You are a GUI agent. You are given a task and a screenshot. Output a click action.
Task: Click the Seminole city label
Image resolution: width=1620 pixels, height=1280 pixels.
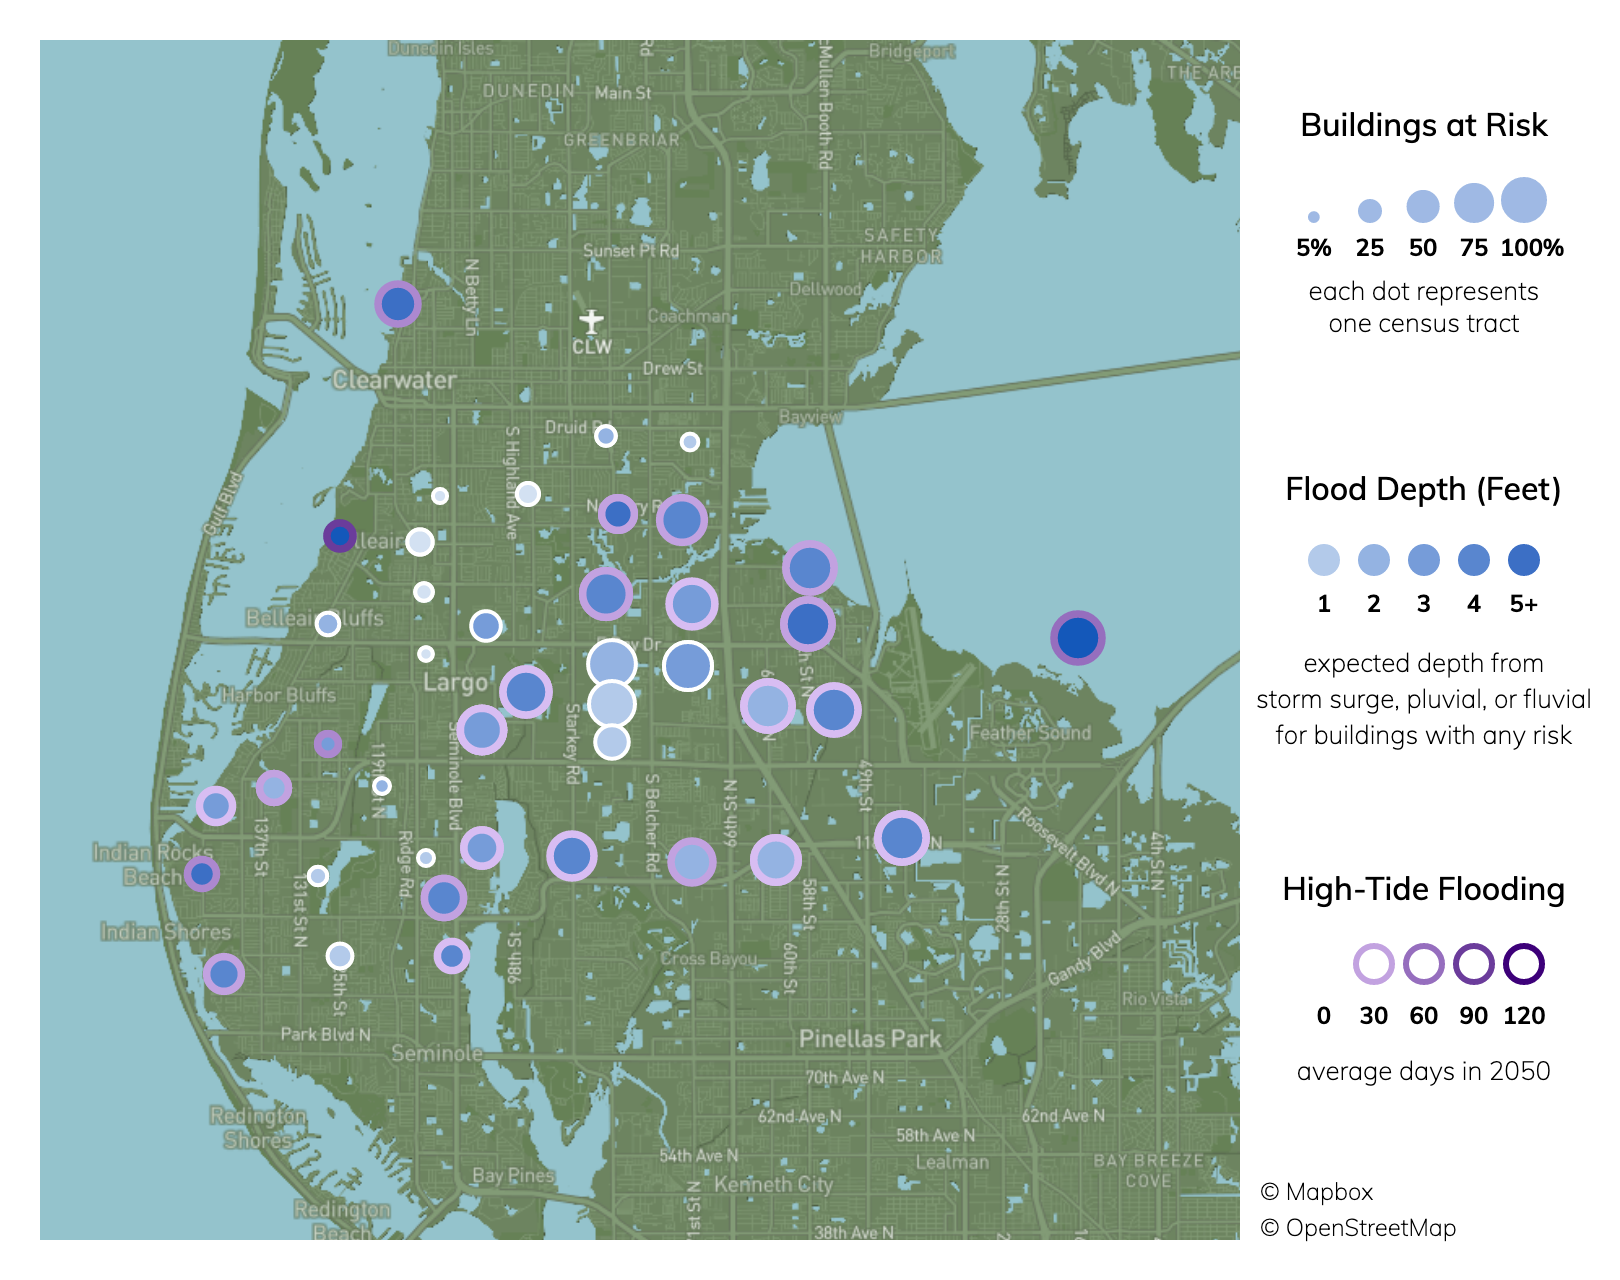click(x=437, y=1054)
